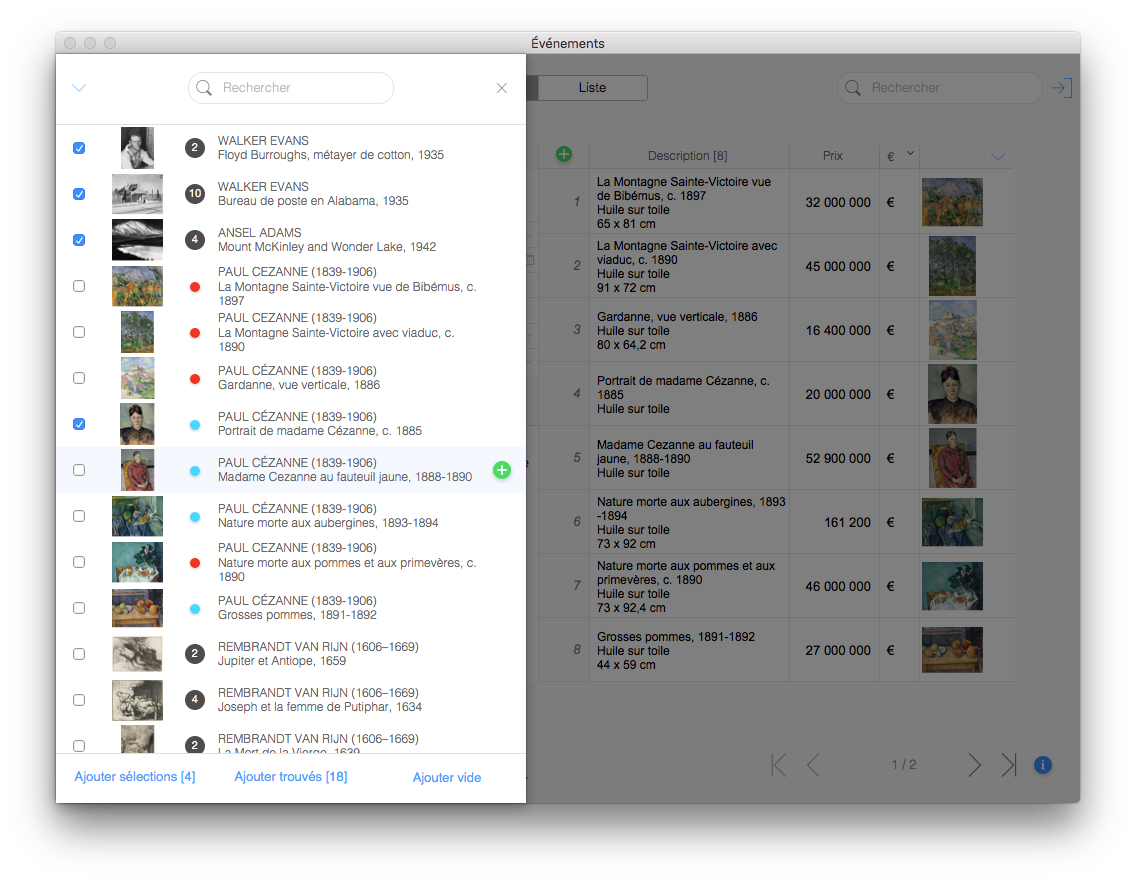Go to first page arrow
Image resolution: width=1136 pixels, height=883 pixels.
778,765
